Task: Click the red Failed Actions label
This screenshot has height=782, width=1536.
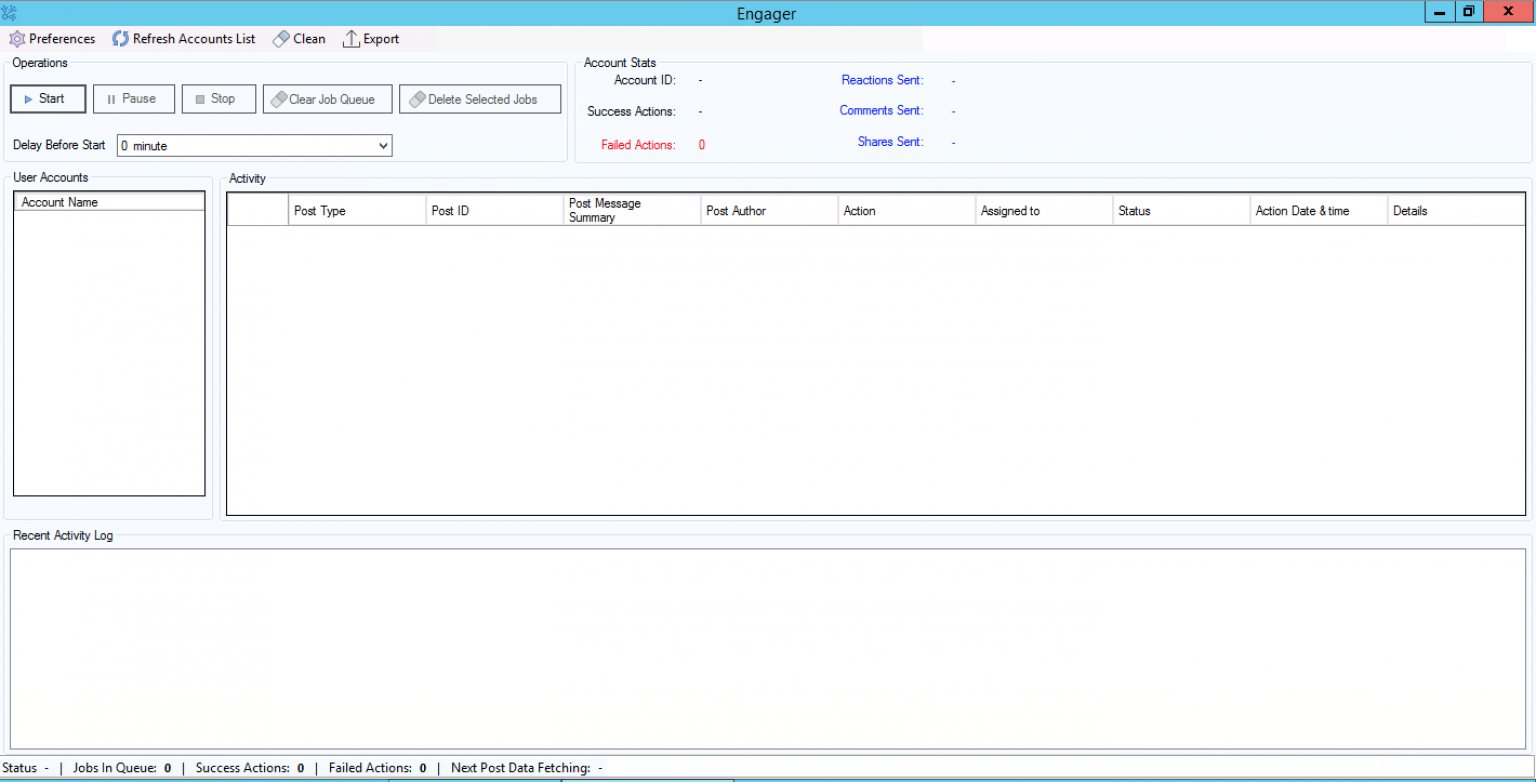Action: point(638,145)
